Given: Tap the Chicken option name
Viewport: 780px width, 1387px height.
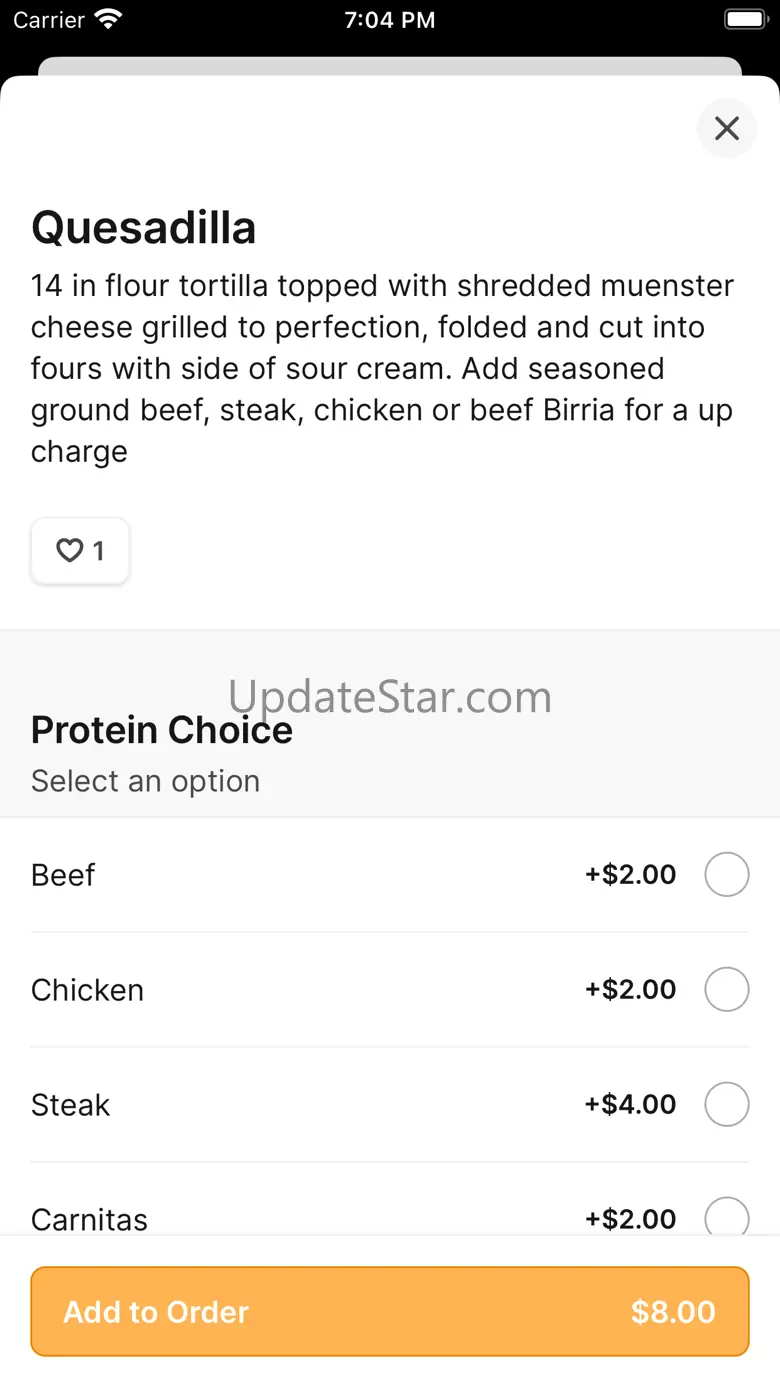Looking at the screenshot, I should 88,990.
